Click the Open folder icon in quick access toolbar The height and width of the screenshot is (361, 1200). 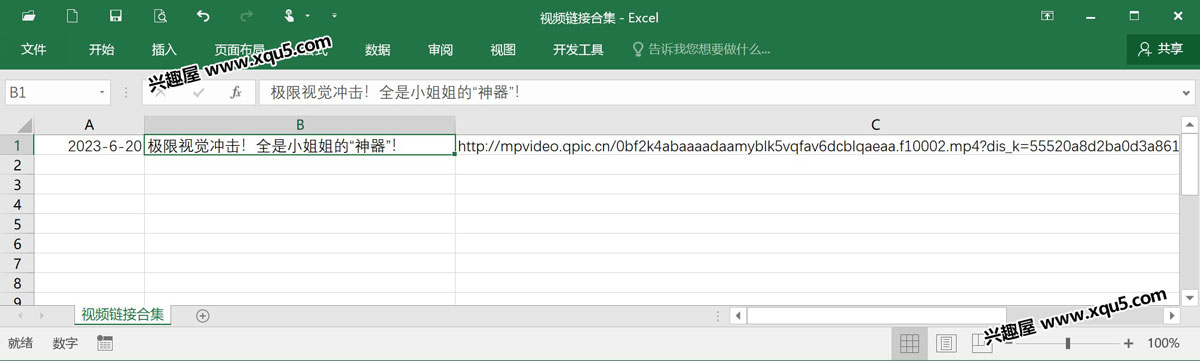pos(29,16)
